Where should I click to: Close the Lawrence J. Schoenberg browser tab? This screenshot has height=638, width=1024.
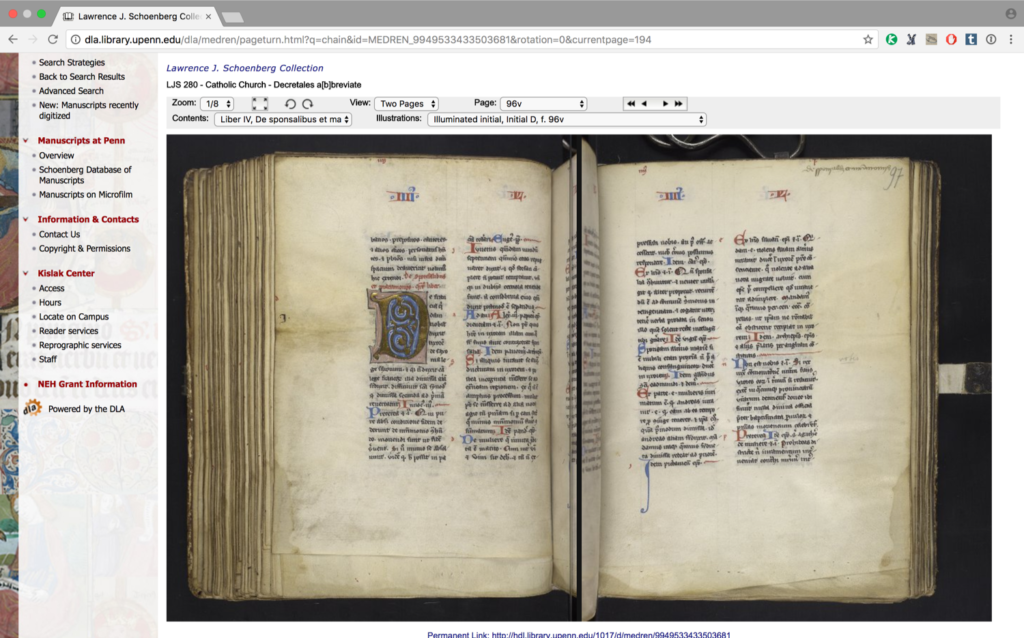[x=208, y=16]
